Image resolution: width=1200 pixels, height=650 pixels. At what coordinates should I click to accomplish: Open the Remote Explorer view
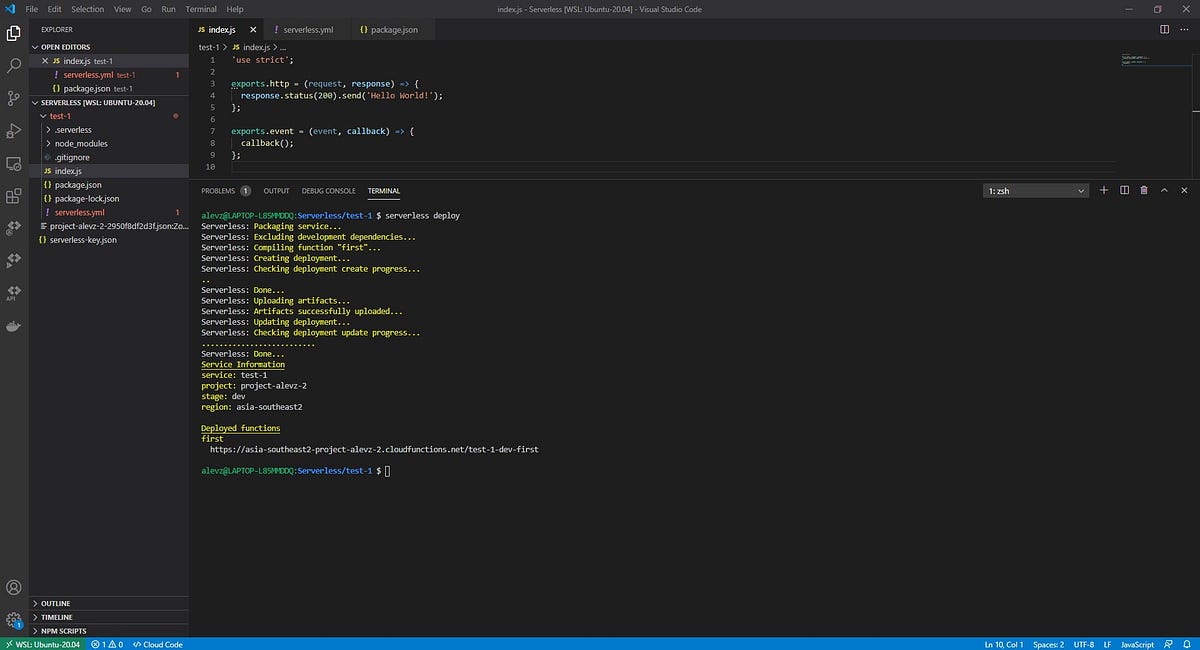pos(13,162)
